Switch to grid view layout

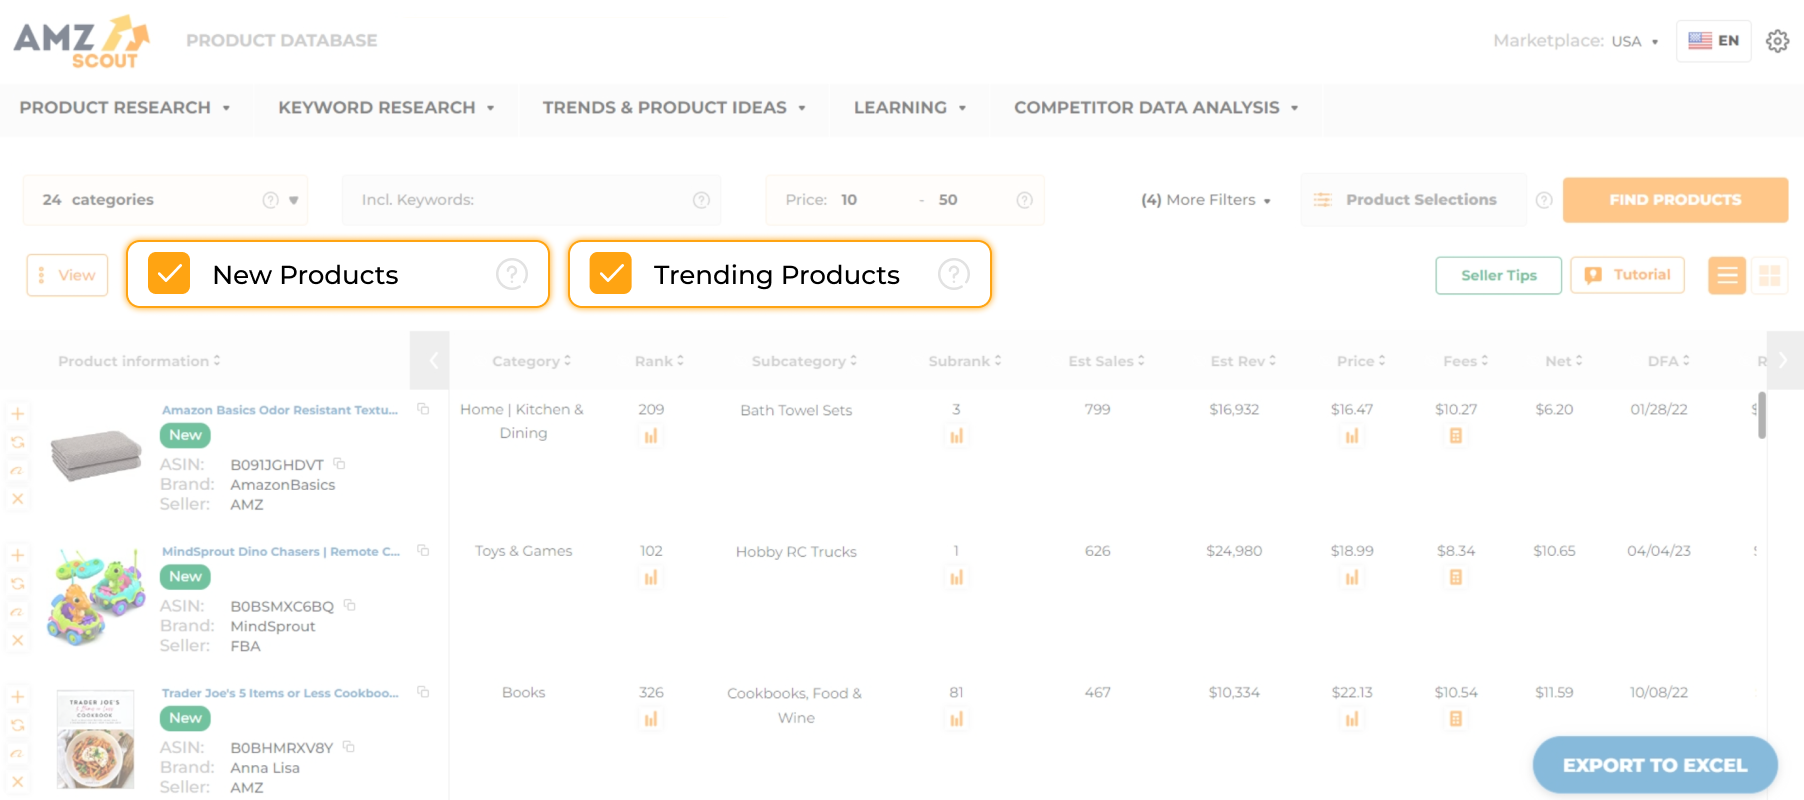(1770, 275)
